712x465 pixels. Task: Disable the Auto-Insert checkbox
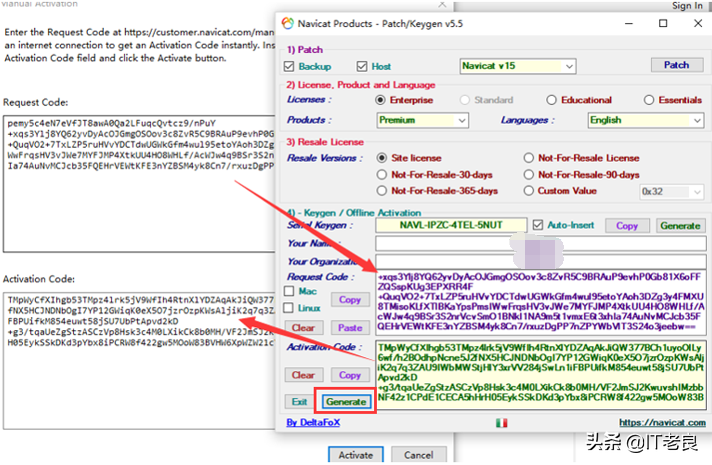coord(538,225)
